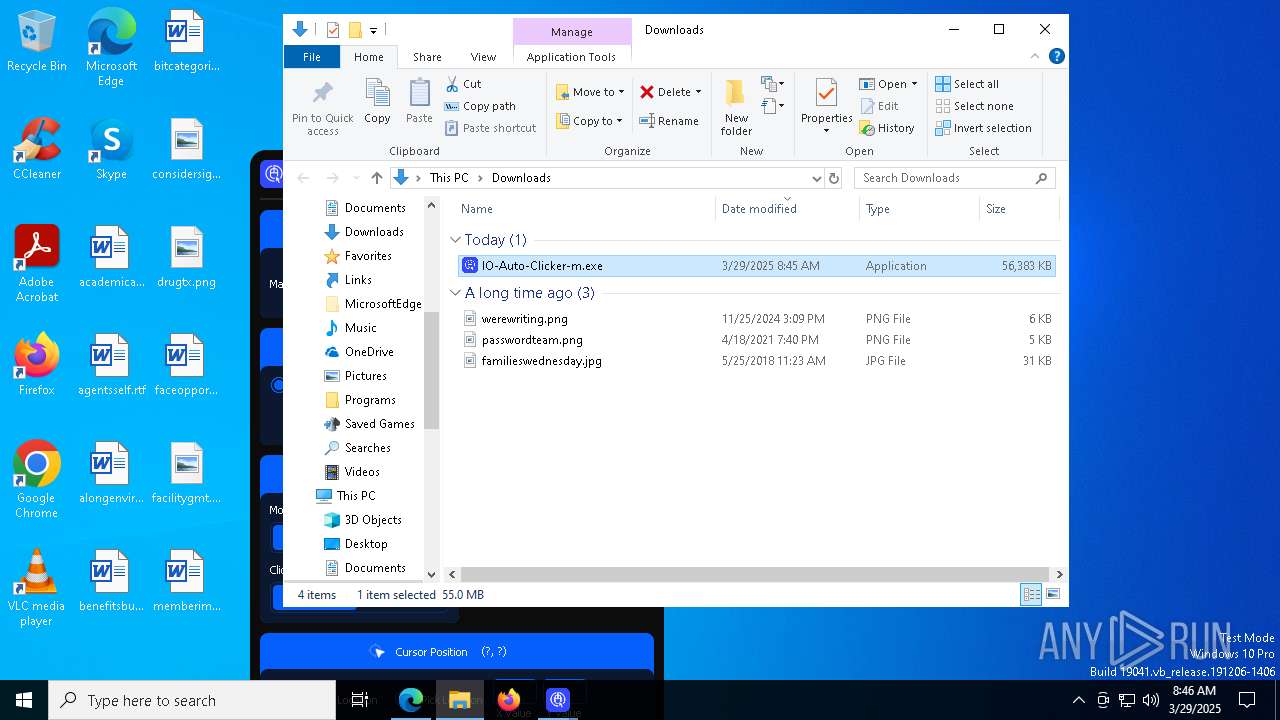
Task: Click the Rename ribbon button
Action: pyautogui.click(x=669, y=121)
